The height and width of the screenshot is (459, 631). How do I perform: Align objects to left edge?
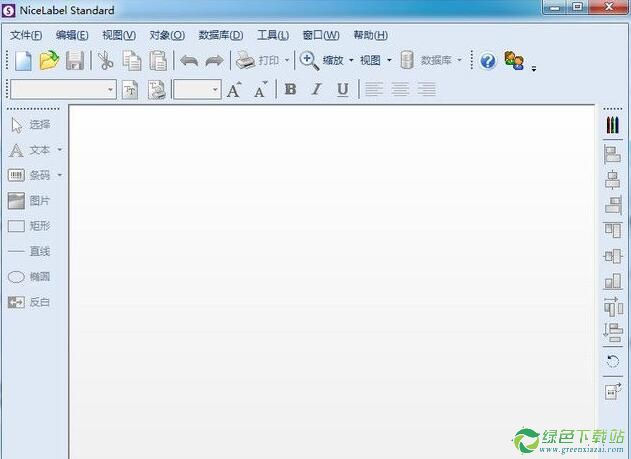612,154
